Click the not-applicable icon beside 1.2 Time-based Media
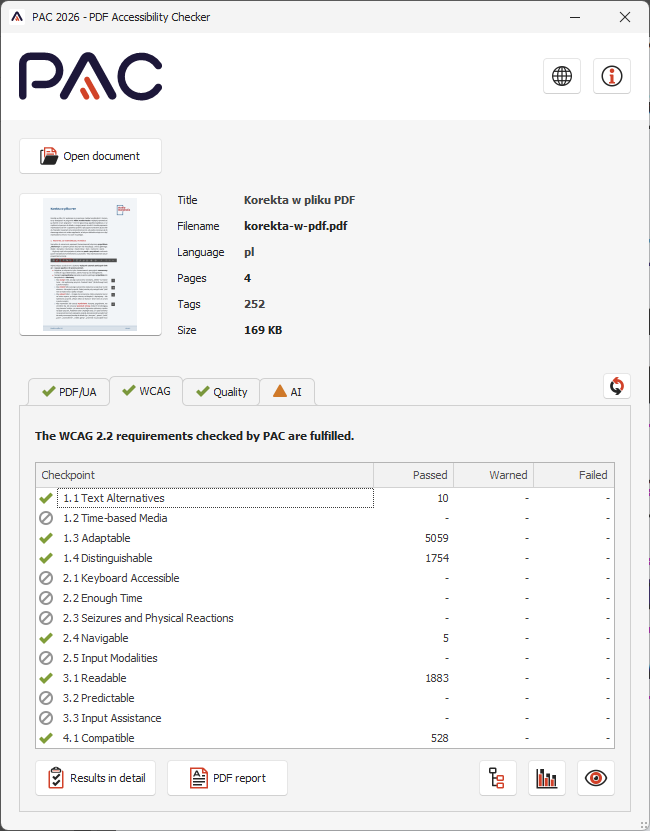The width and height of the screenshot is (650, 831). pyautogui.click(x=46, y=518)
